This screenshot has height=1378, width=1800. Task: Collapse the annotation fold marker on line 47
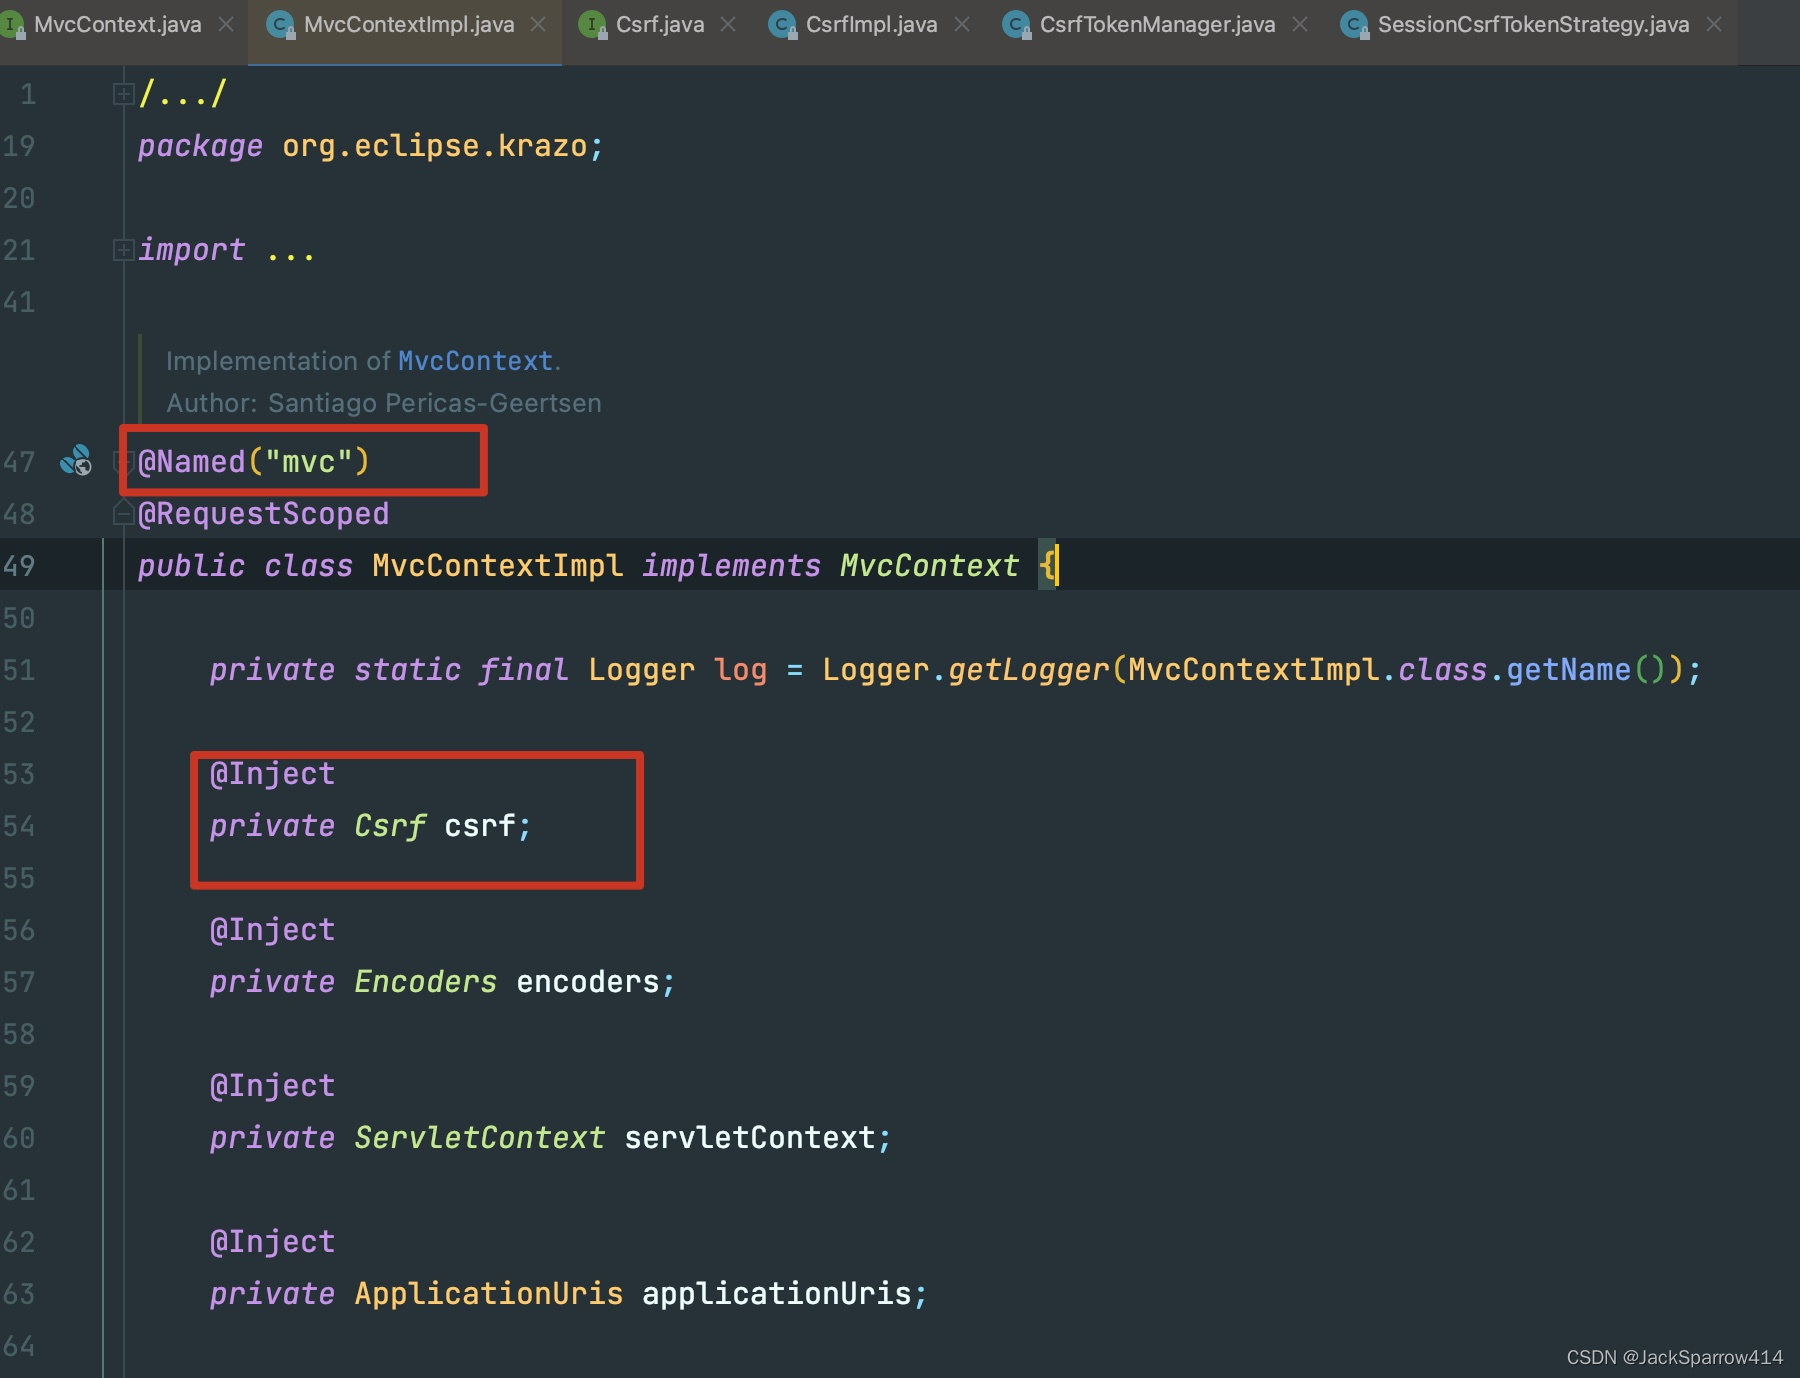[123, 462]
